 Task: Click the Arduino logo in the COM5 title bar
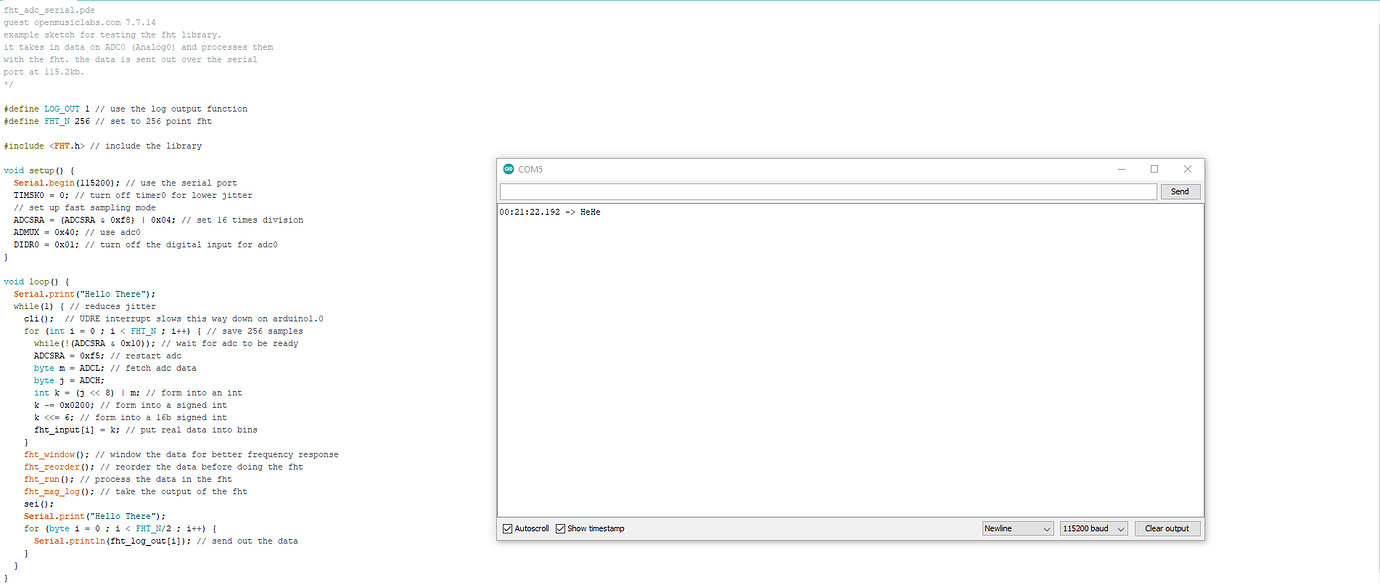click(x=511, y=169)
